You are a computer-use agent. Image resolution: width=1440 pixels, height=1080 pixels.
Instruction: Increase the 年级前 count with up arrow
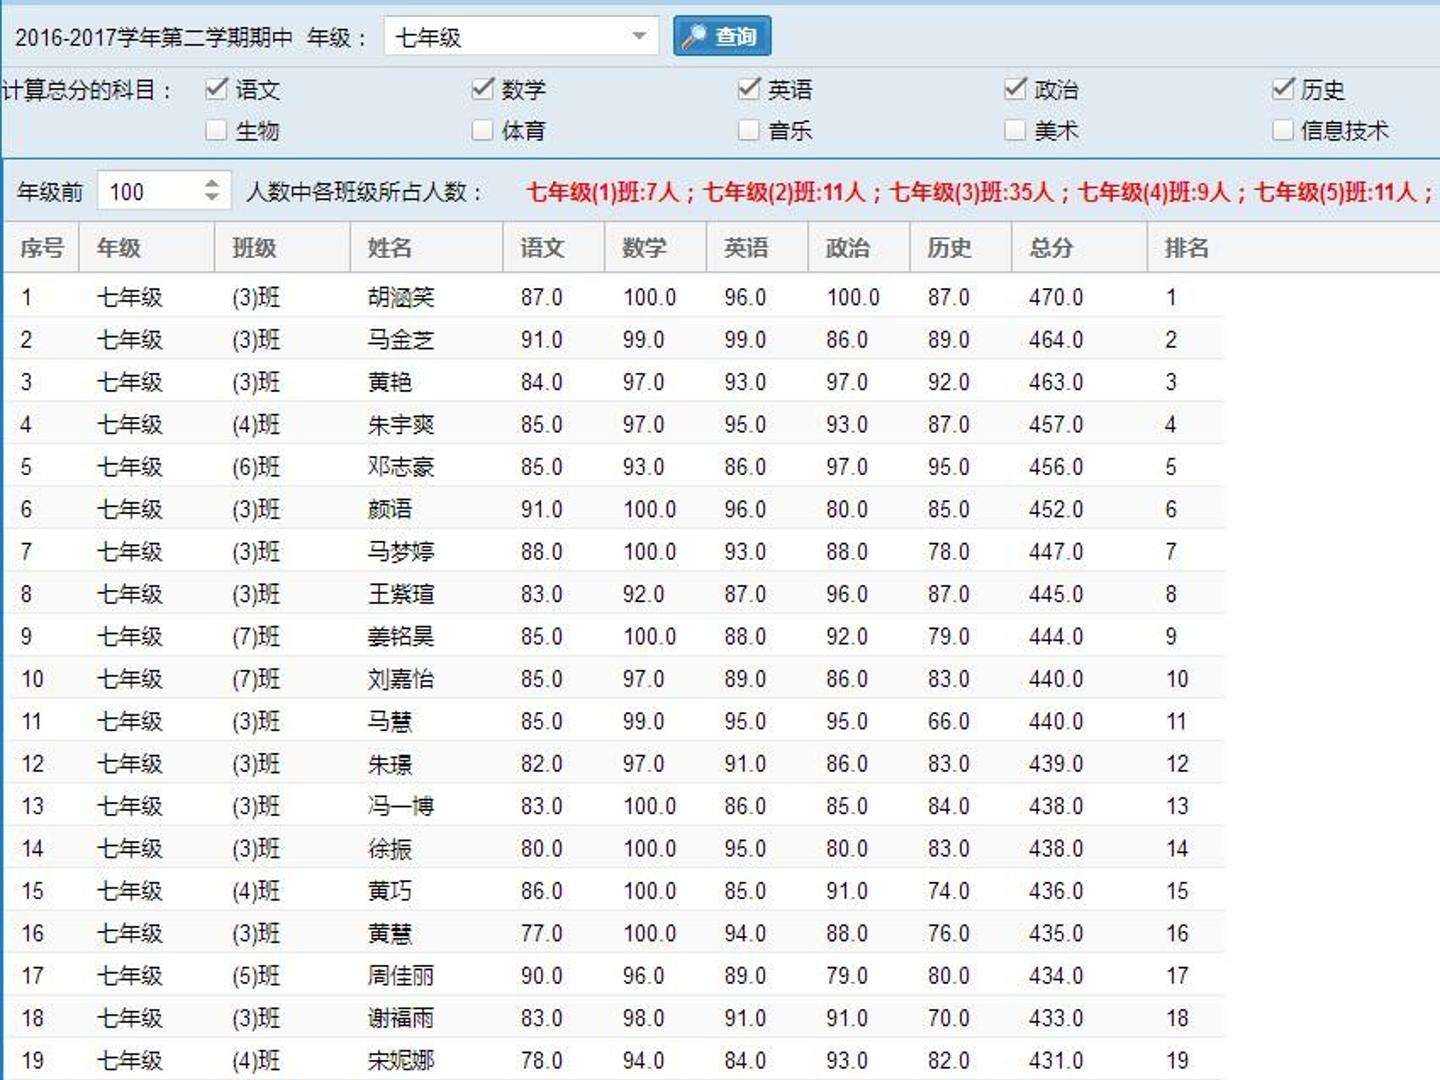point(211,183)
